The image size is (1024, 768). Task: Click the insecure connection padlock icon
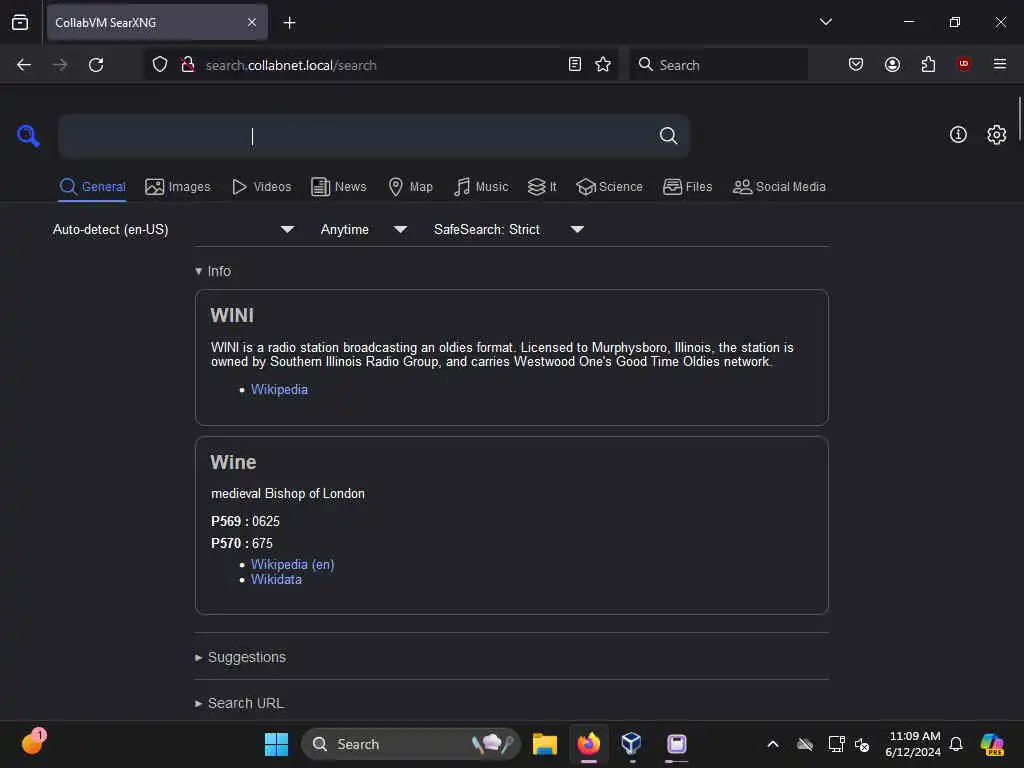click(x=188, y=65)
